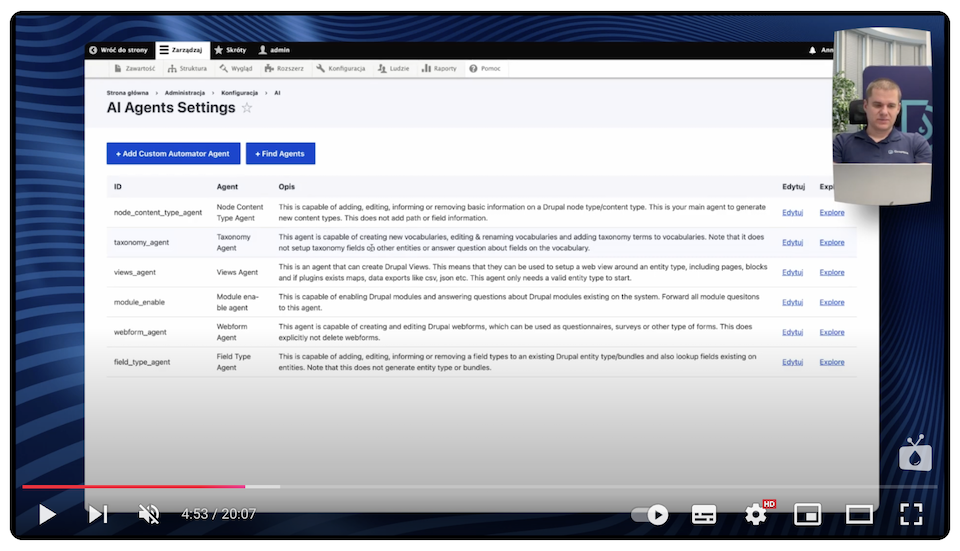This screenshot has width=960, height=551.
Task: Go to Administracja breadcrumb
Action: [185, 93]
